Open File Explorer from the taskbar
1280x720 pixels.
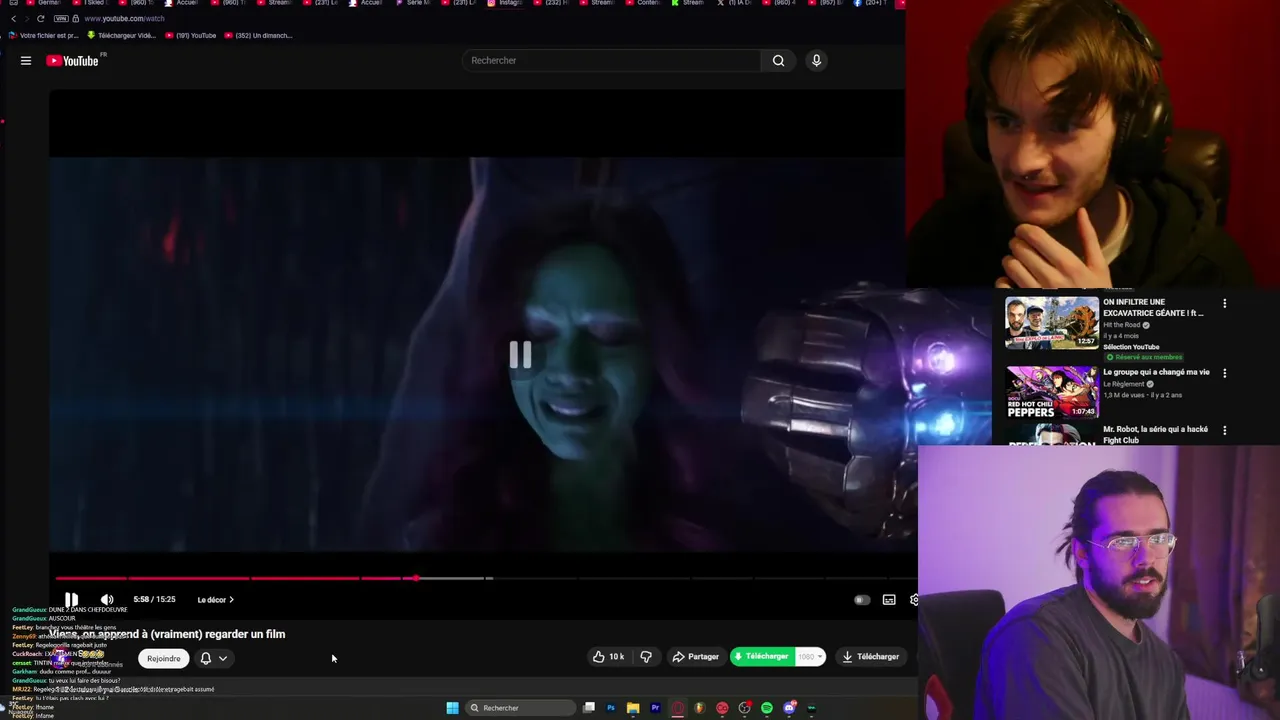point(633,708)
